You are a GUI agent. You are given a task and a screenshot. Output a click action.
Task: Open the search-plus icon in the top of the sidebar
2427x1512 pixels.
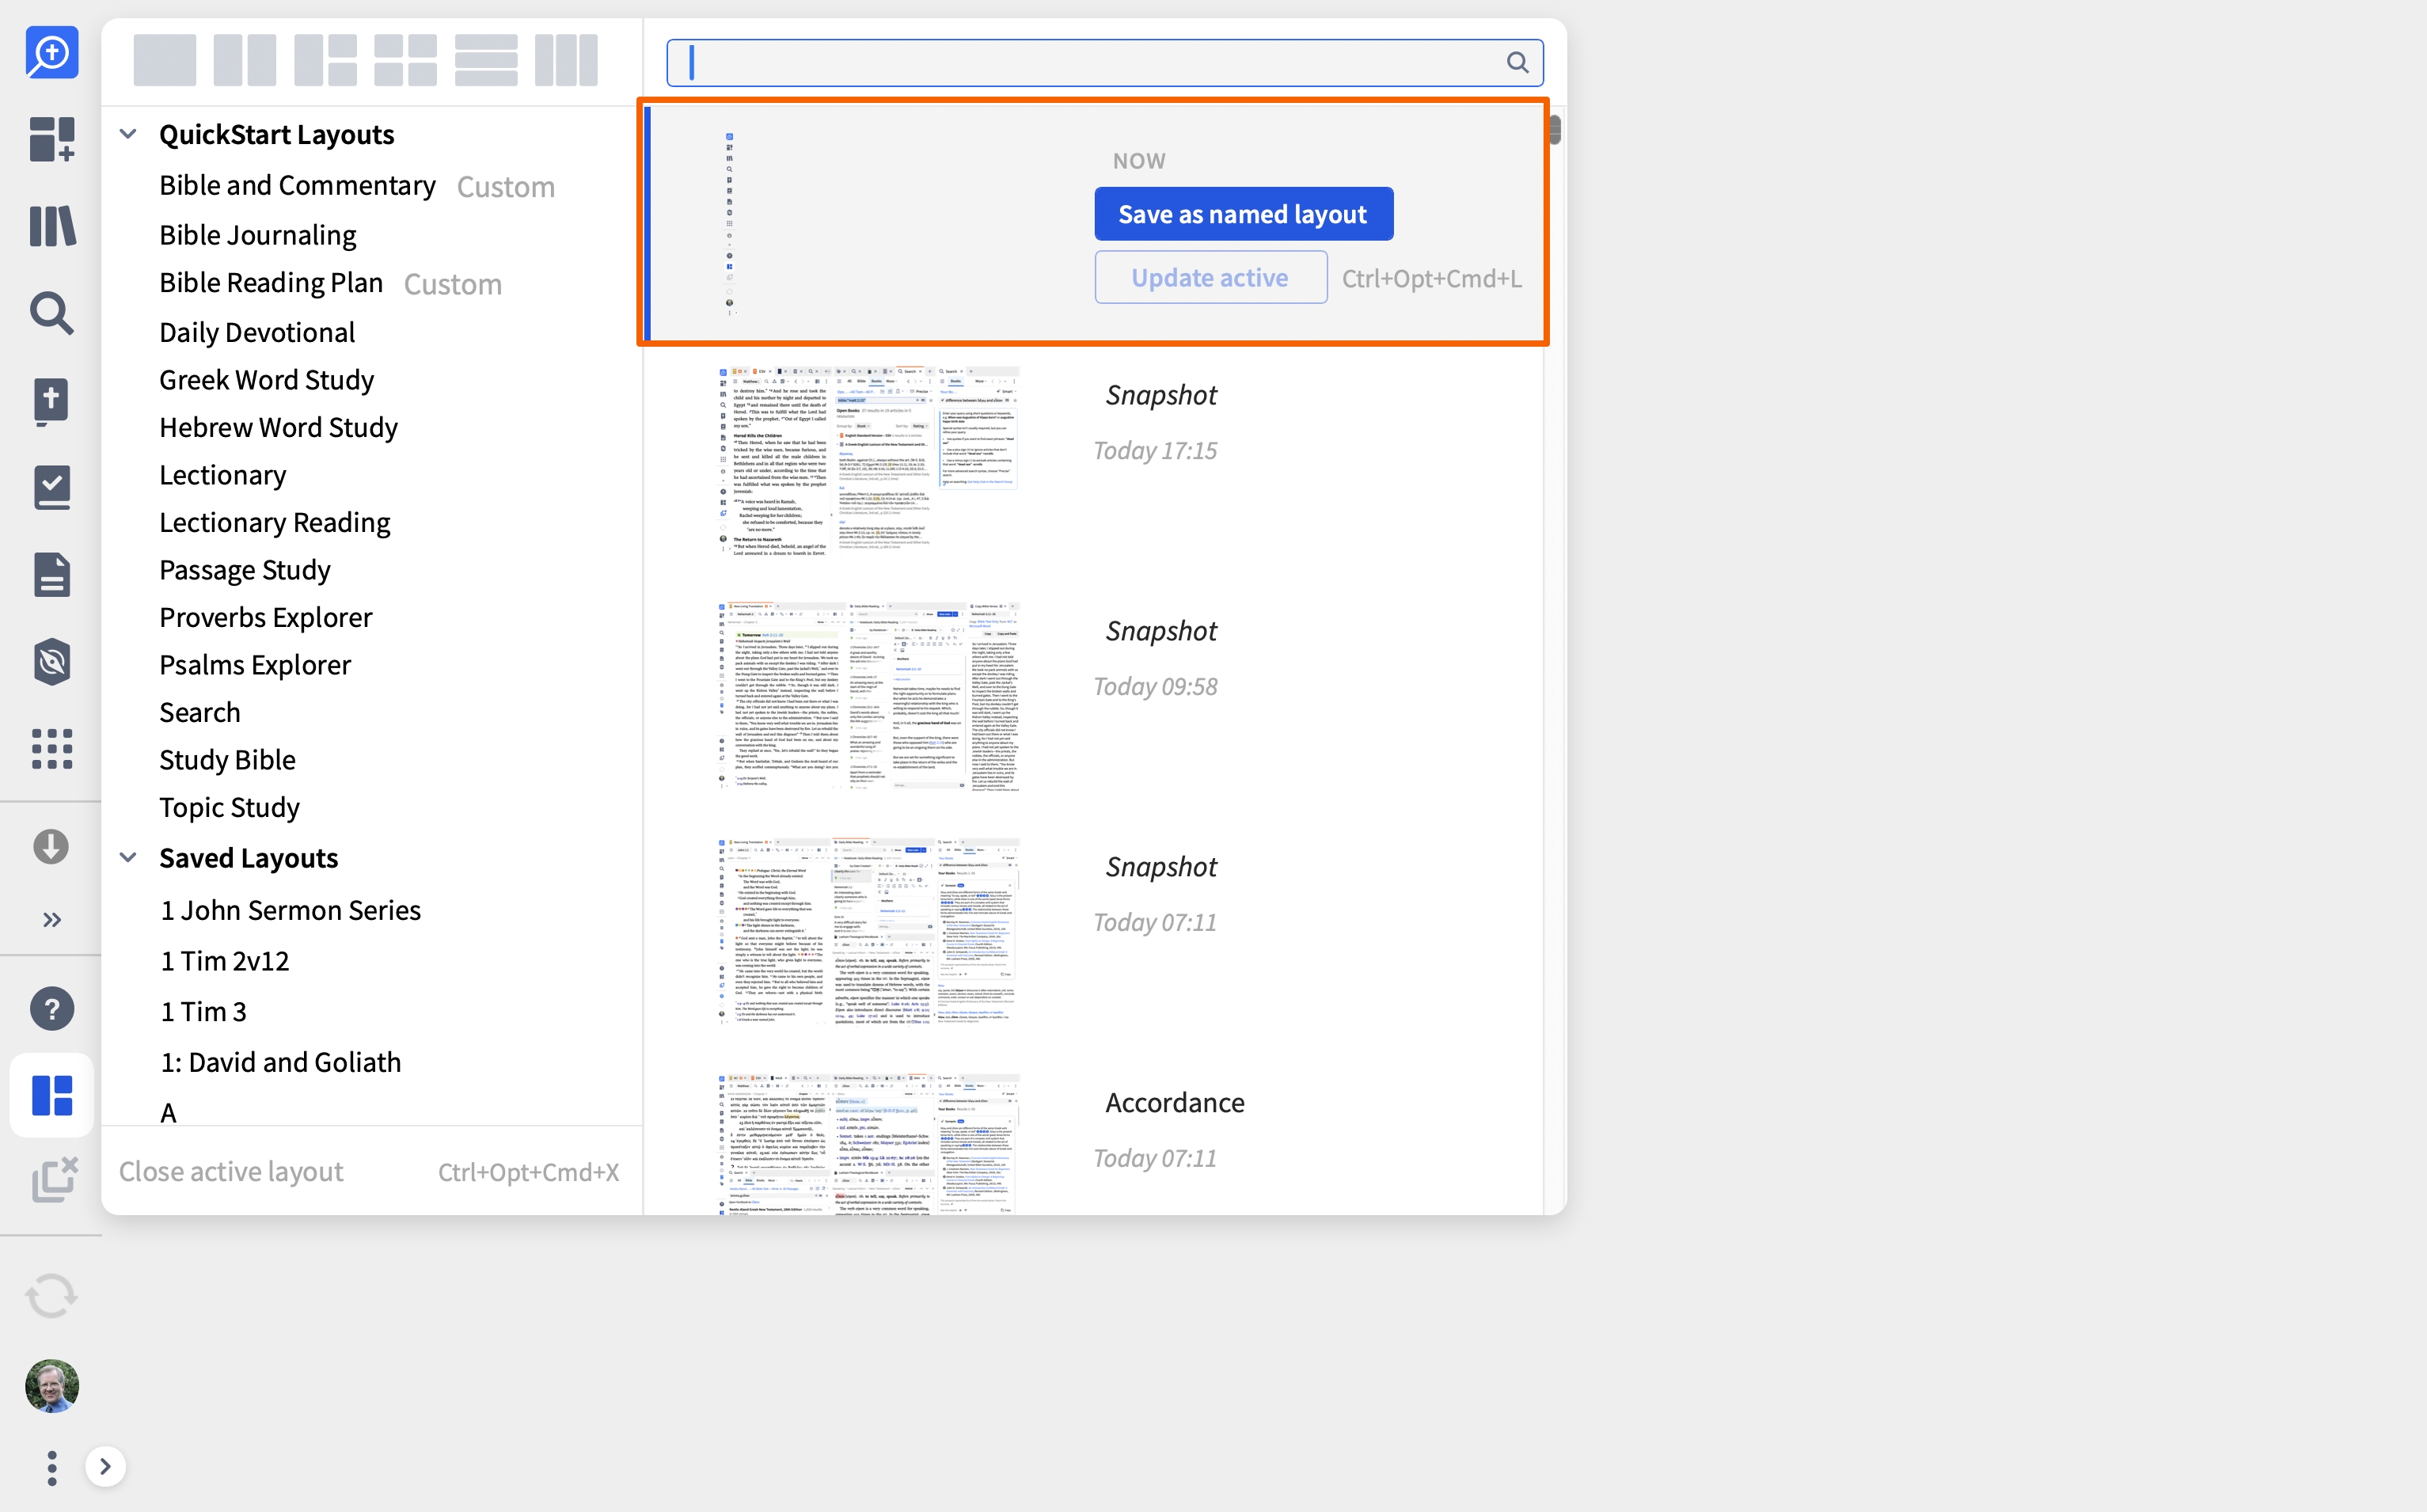point(52,52)
